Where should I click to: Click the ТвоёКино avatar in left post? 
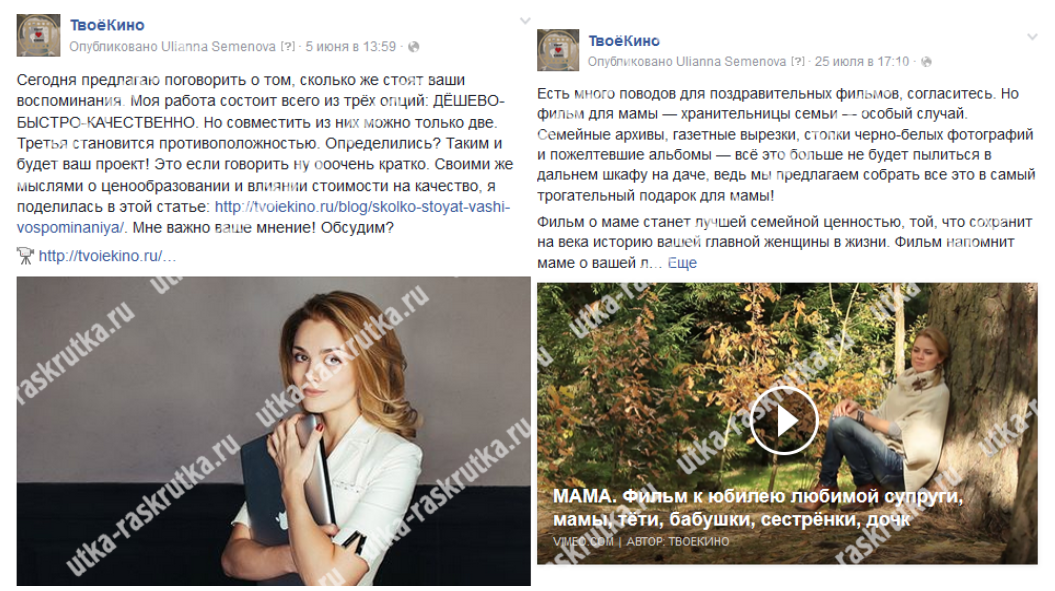tap(38, 35)
